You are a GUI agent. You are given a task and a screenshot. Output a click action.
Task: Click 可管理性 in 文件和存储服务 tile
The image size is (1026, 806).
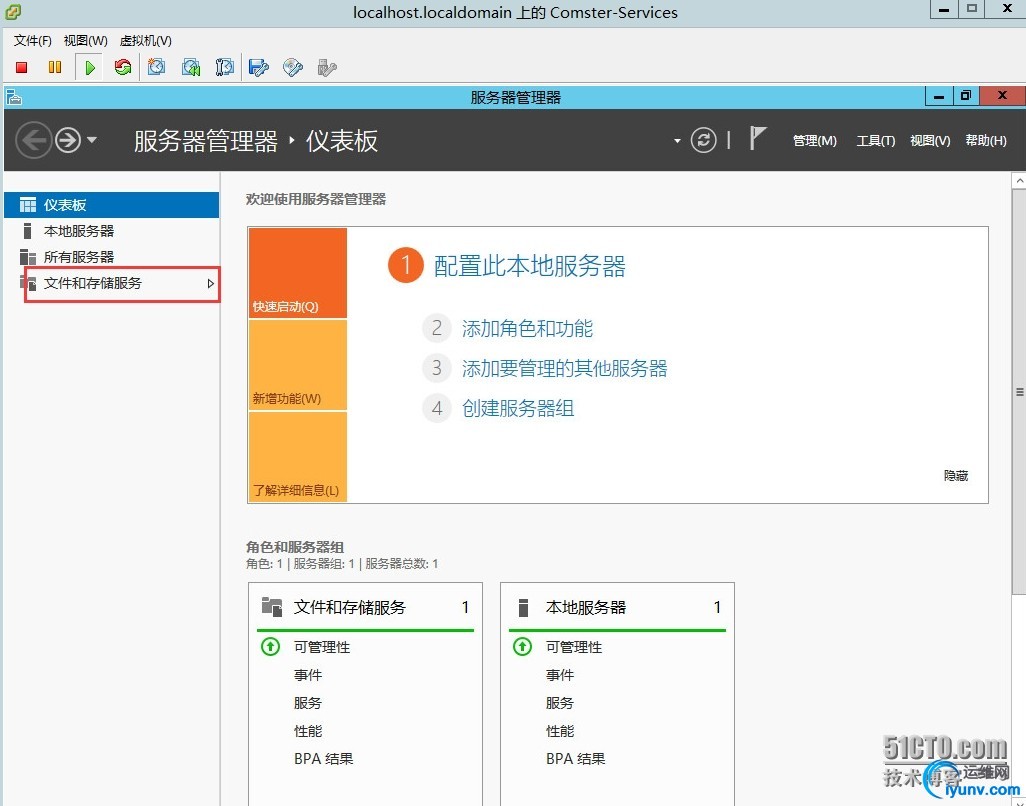pos(322,647)
